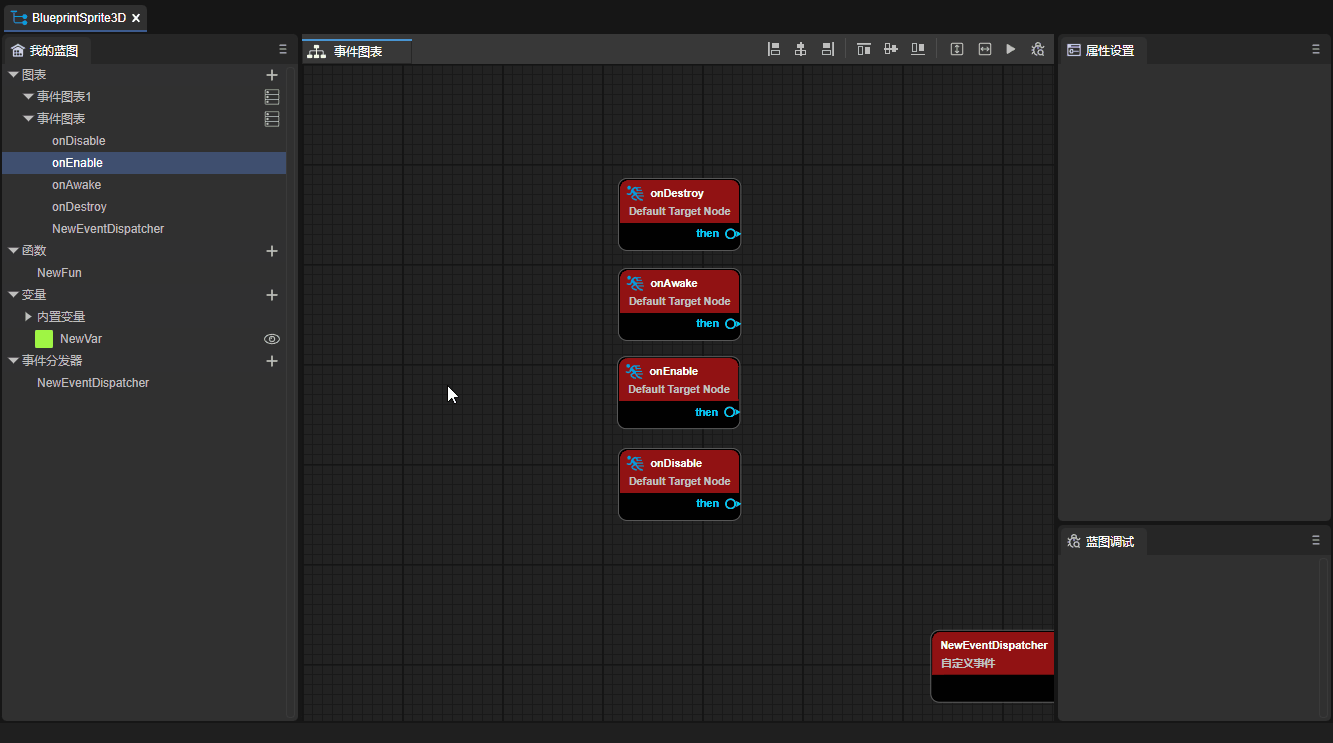This screenshot has height=743, width=1333.
Task: Toggle NewVar visibility eye icon
Action: tap(272, 339)
